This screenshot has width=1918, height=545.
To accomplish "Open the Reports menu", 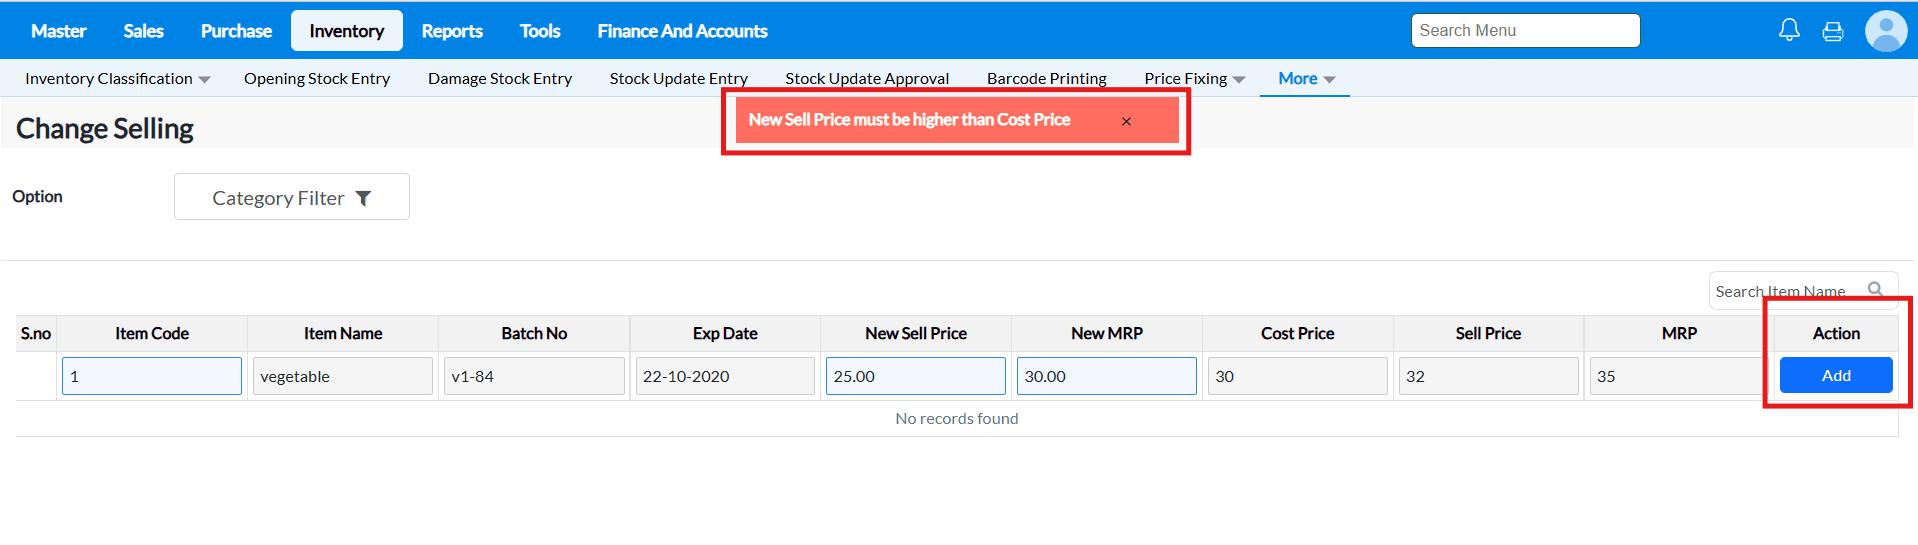I will [452, 31].
